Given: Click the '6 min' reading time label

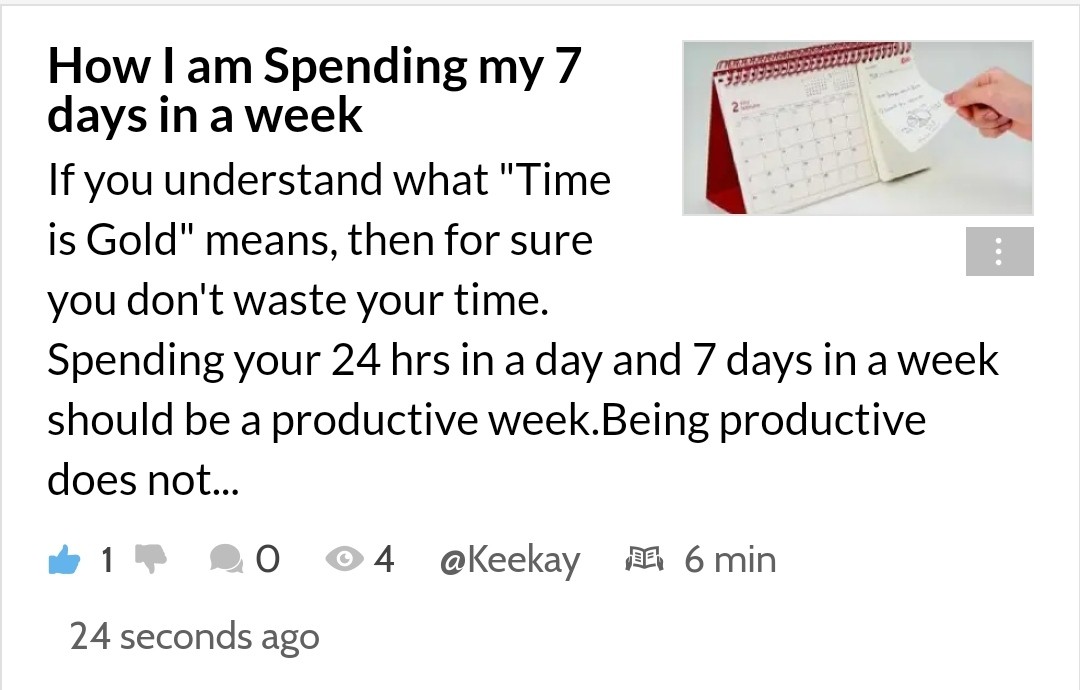Looking at the screenshot, I should coord(730,559).
